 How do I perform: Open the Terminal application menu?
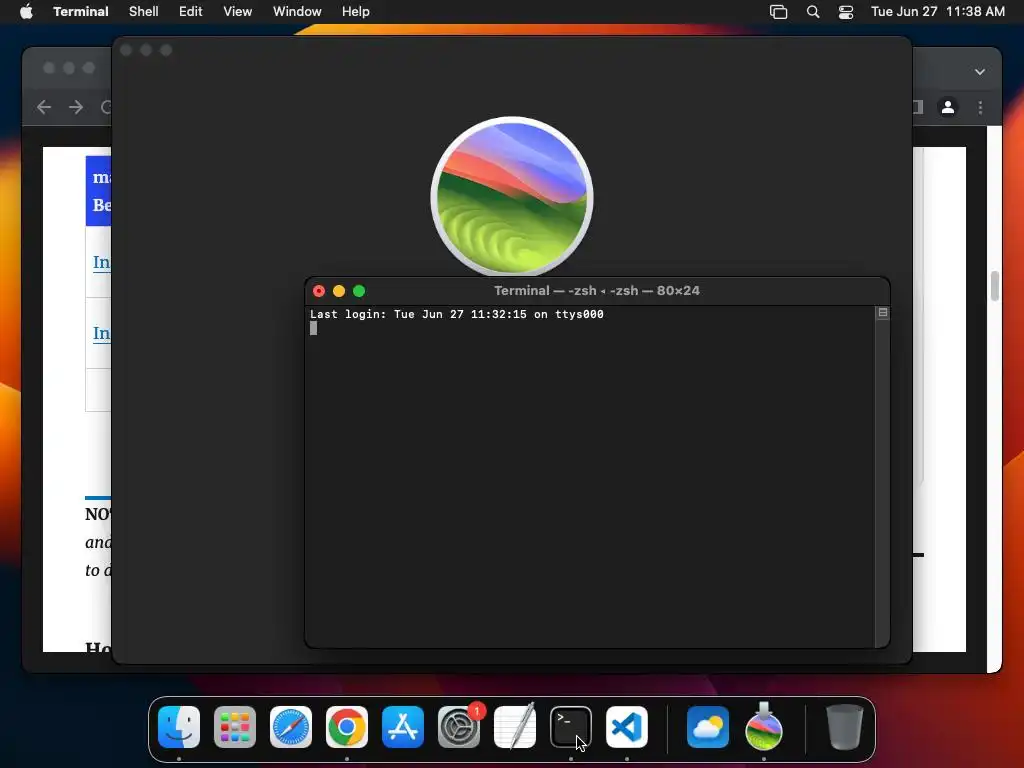click(81, 12)
